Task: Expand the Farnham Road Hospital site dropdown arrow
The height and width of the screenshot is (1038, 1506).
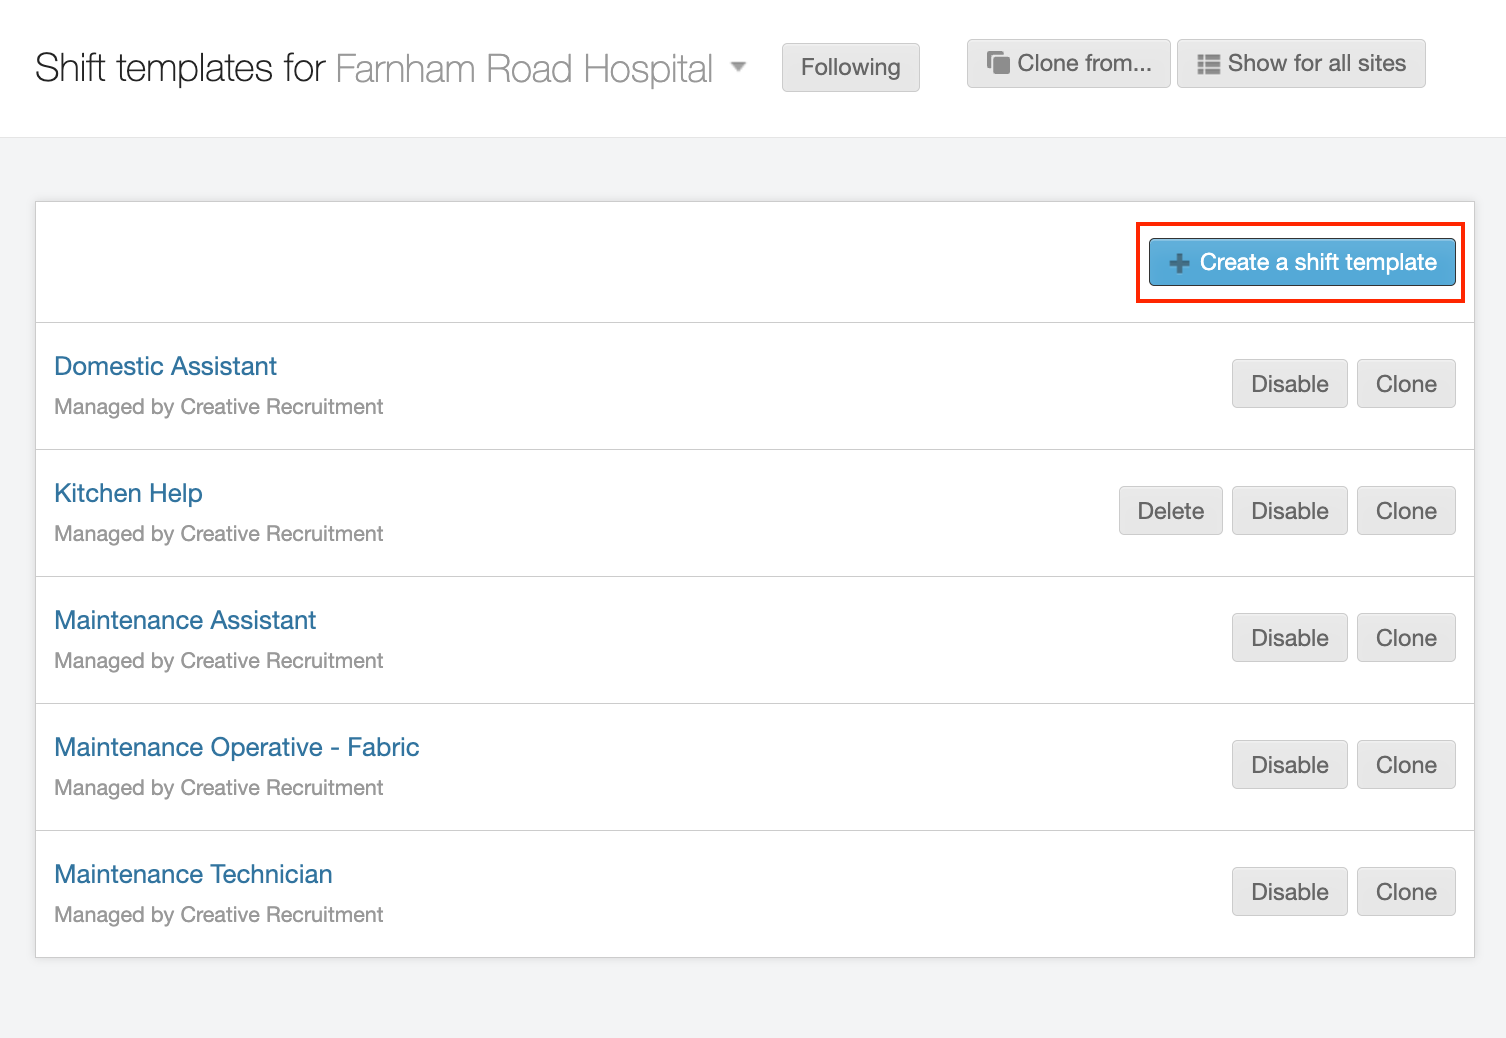Action: (x=738, y=67)
